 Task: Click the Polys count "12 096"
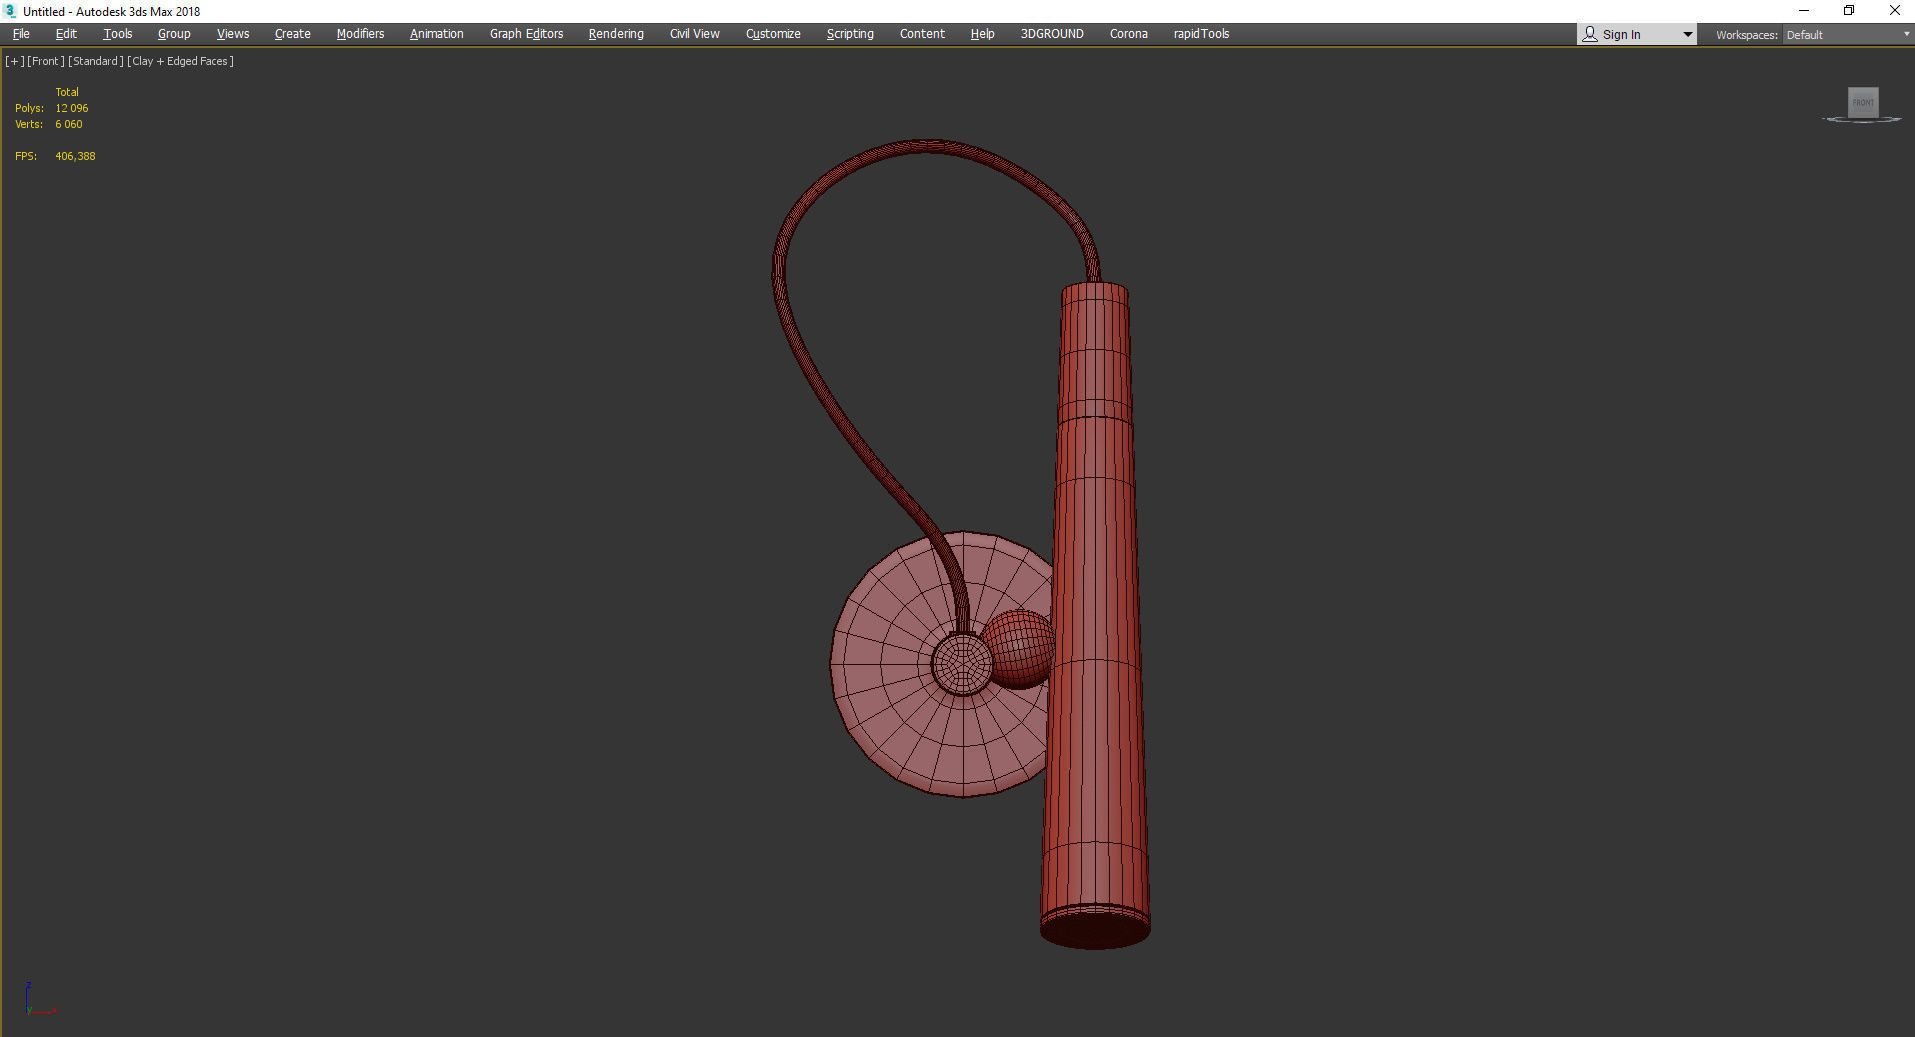[x=72, y=108]
